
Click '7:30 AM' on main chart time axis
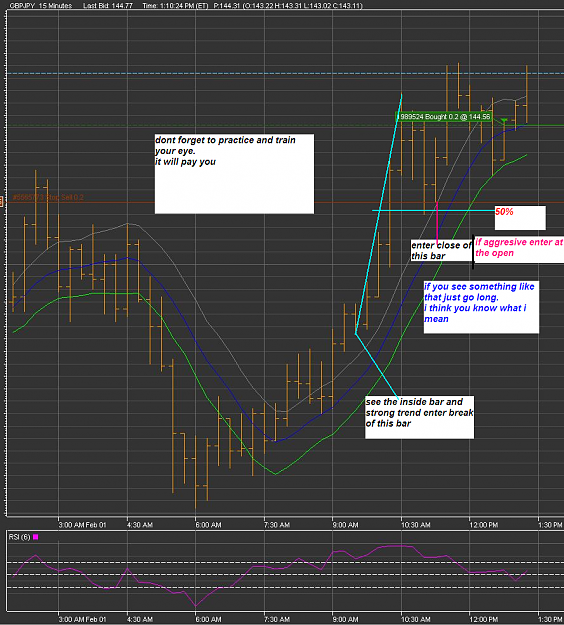(277, 525)
